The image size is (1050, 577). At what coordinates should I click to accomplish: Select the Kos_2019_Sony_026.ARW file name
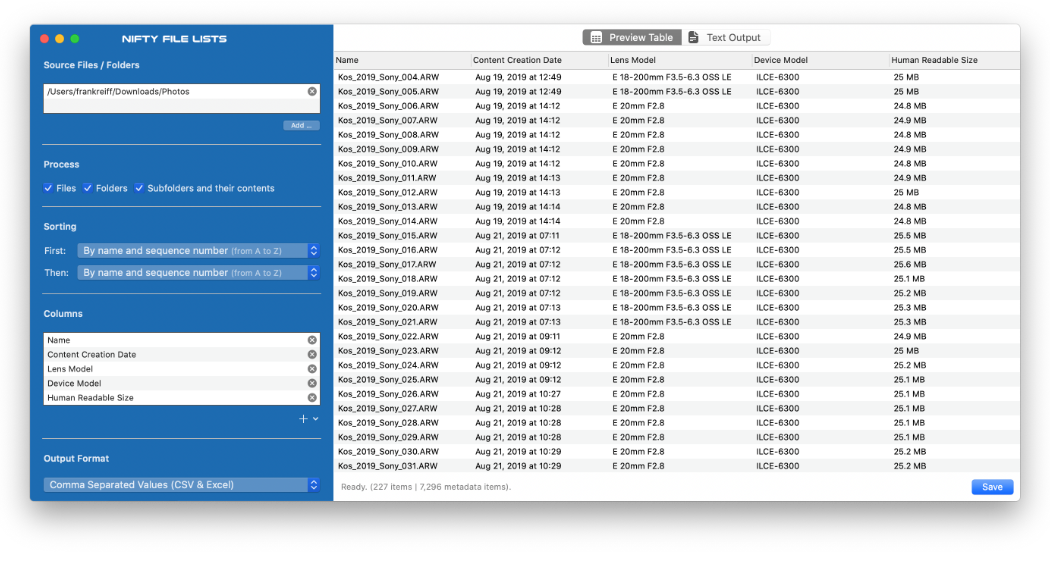pyautogui.click(x=388, y=394)
